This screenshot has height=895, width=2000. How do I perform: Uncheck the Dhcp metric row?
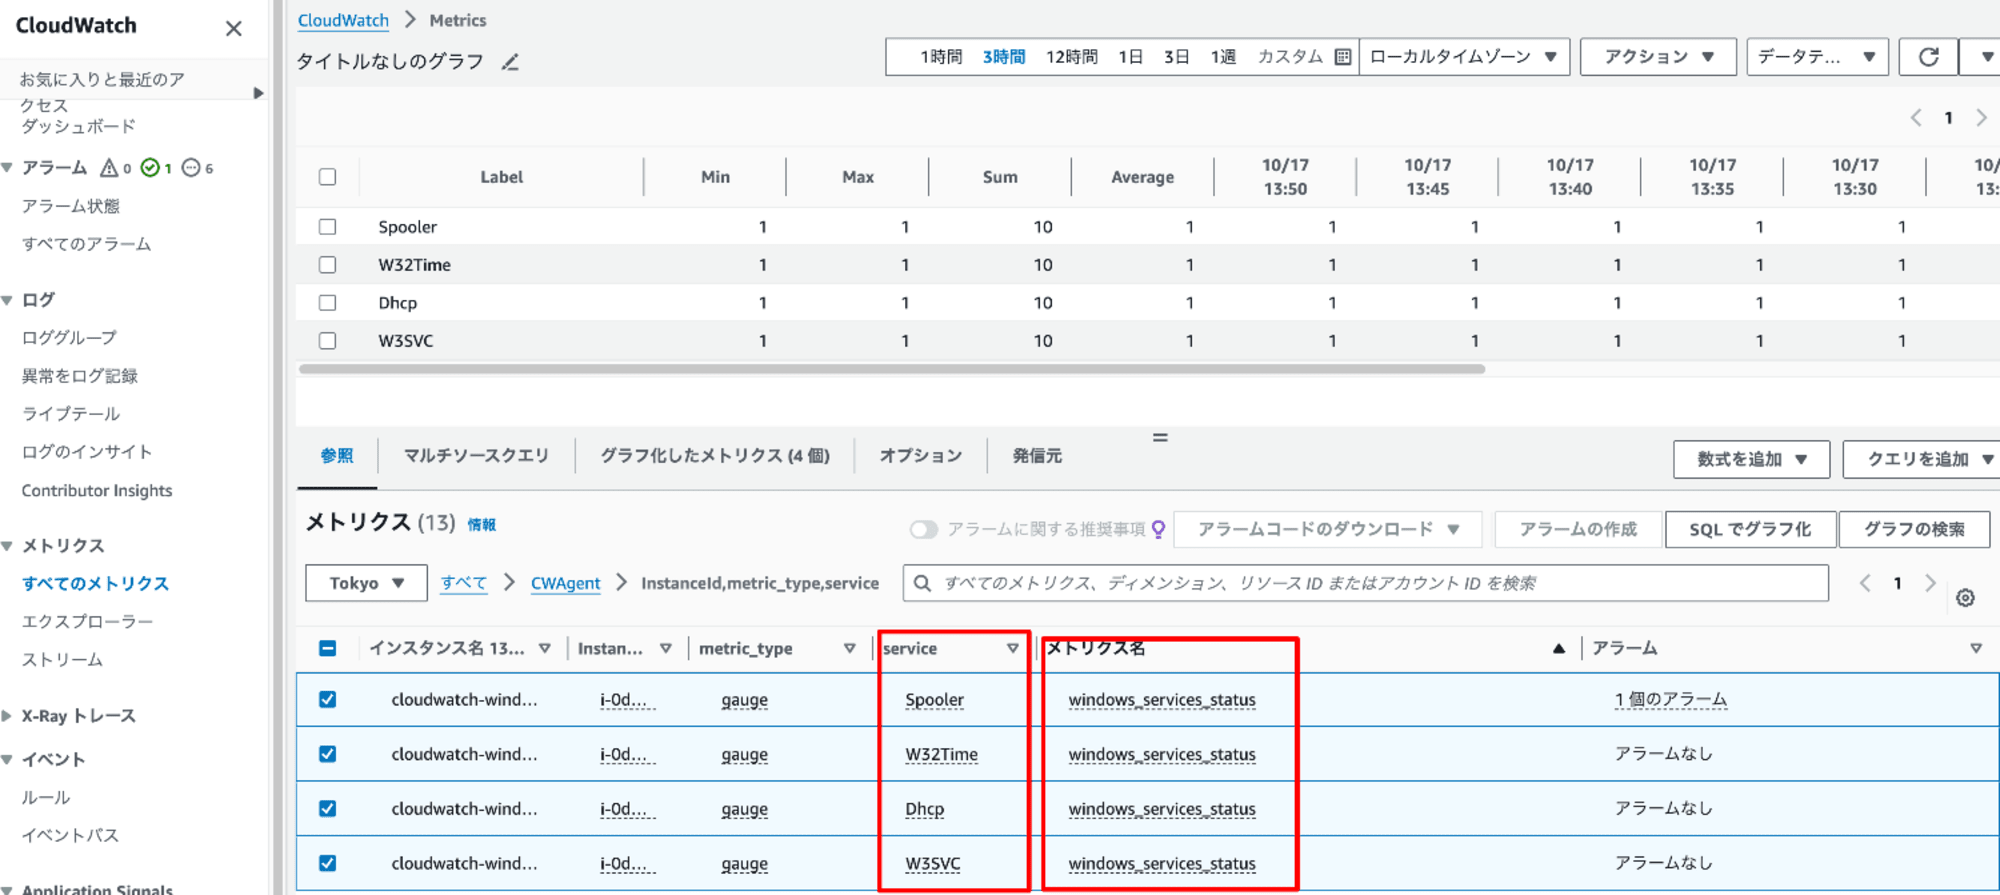[327, 808]
